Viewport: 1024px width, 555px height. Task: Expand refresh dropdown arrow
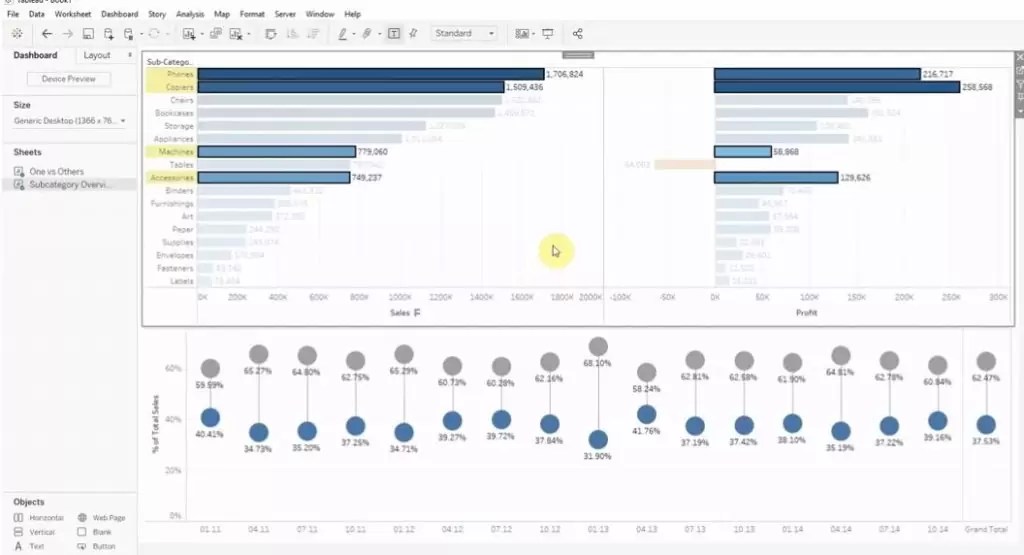point(167,34)
